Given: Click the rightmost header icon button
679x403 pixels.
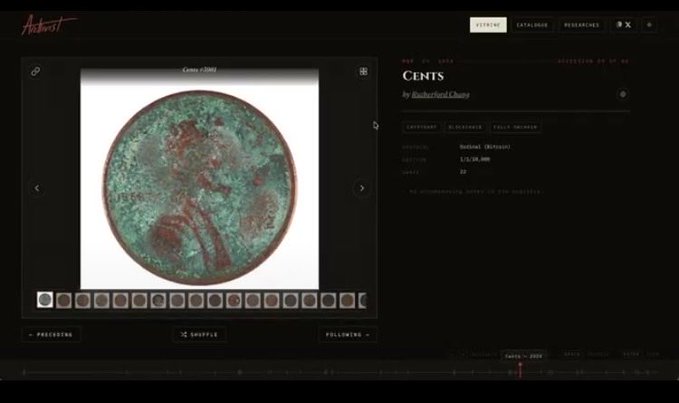Looking at the screenshot, I should pyautogui.click(x=649, y=25).
